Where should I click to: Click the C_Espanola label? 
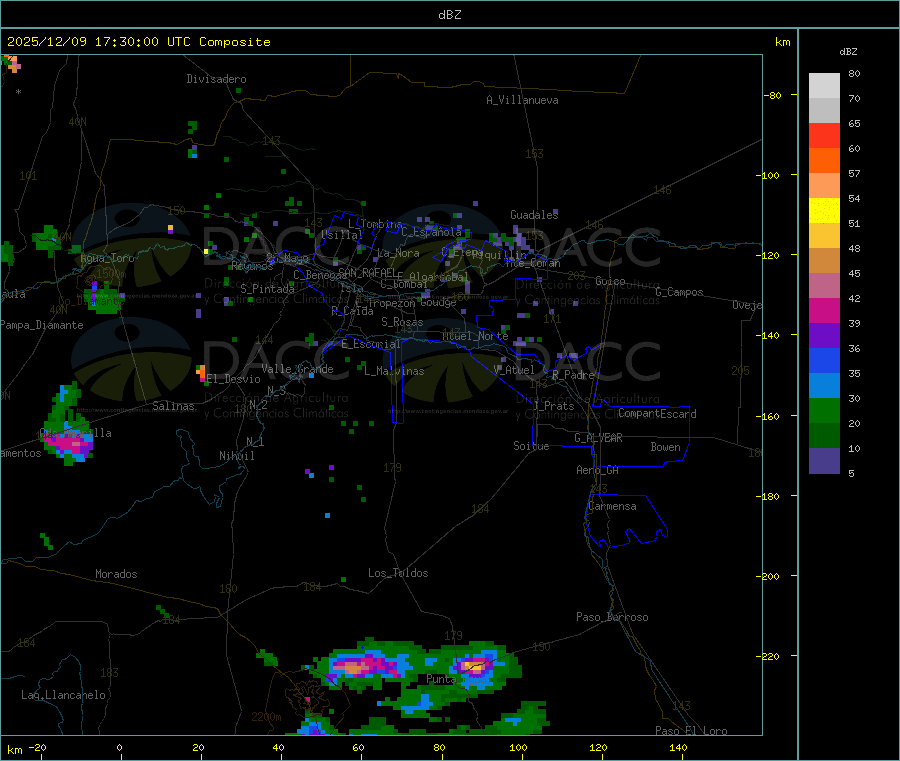(x=432, y=232)
